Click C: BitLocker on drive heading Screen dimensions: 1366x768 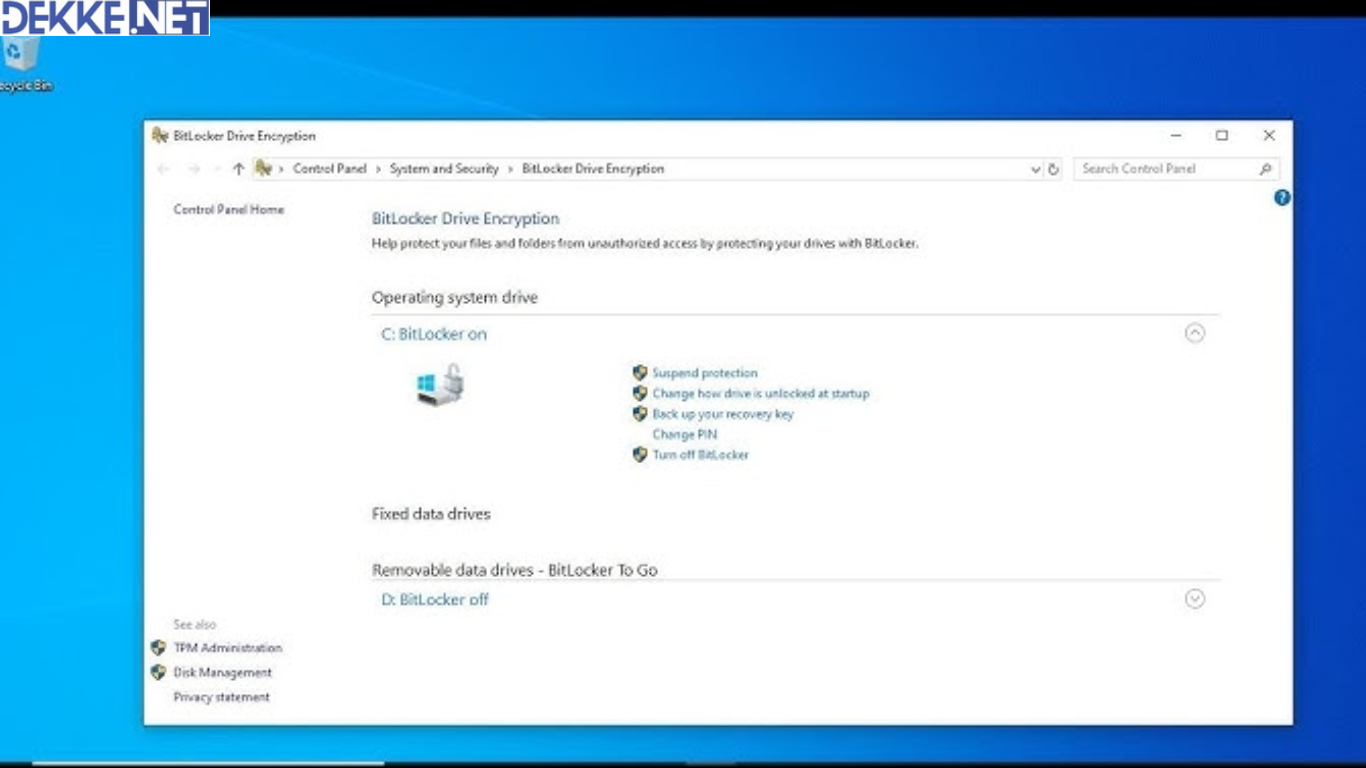click(x=434, y=334)
